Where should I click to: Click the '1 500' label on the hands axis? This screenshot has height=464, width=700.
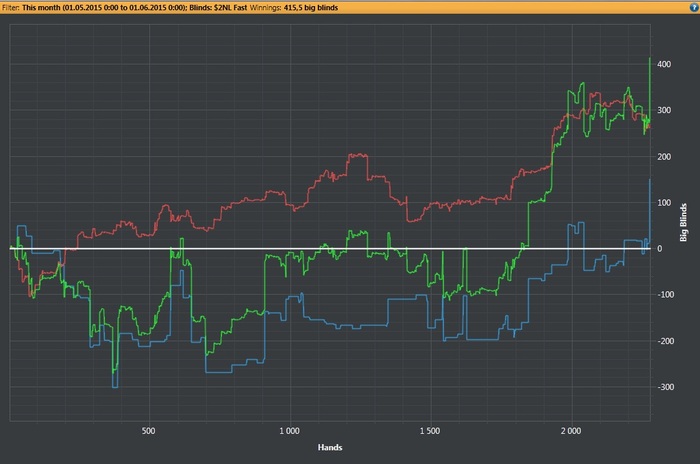430,431
